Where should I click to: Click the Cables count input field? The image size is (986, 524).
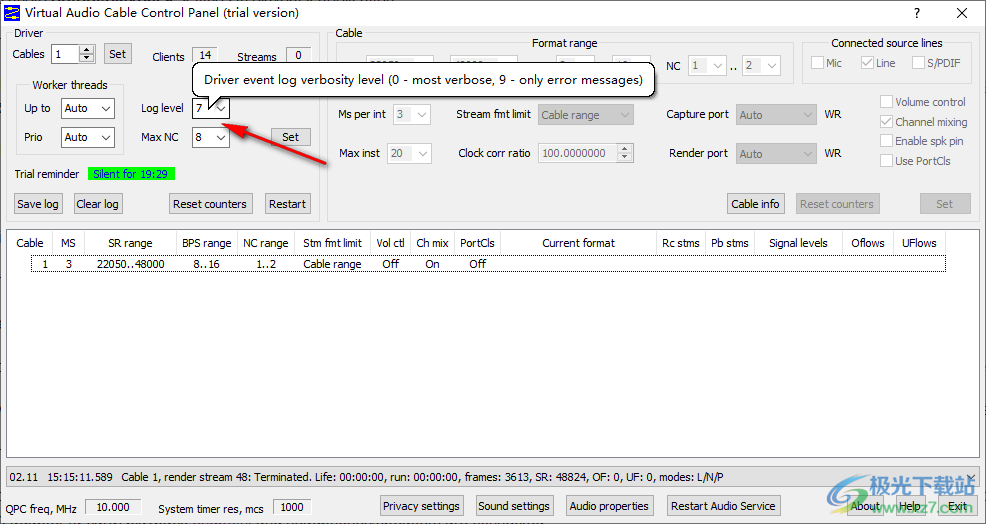point(65,54)
